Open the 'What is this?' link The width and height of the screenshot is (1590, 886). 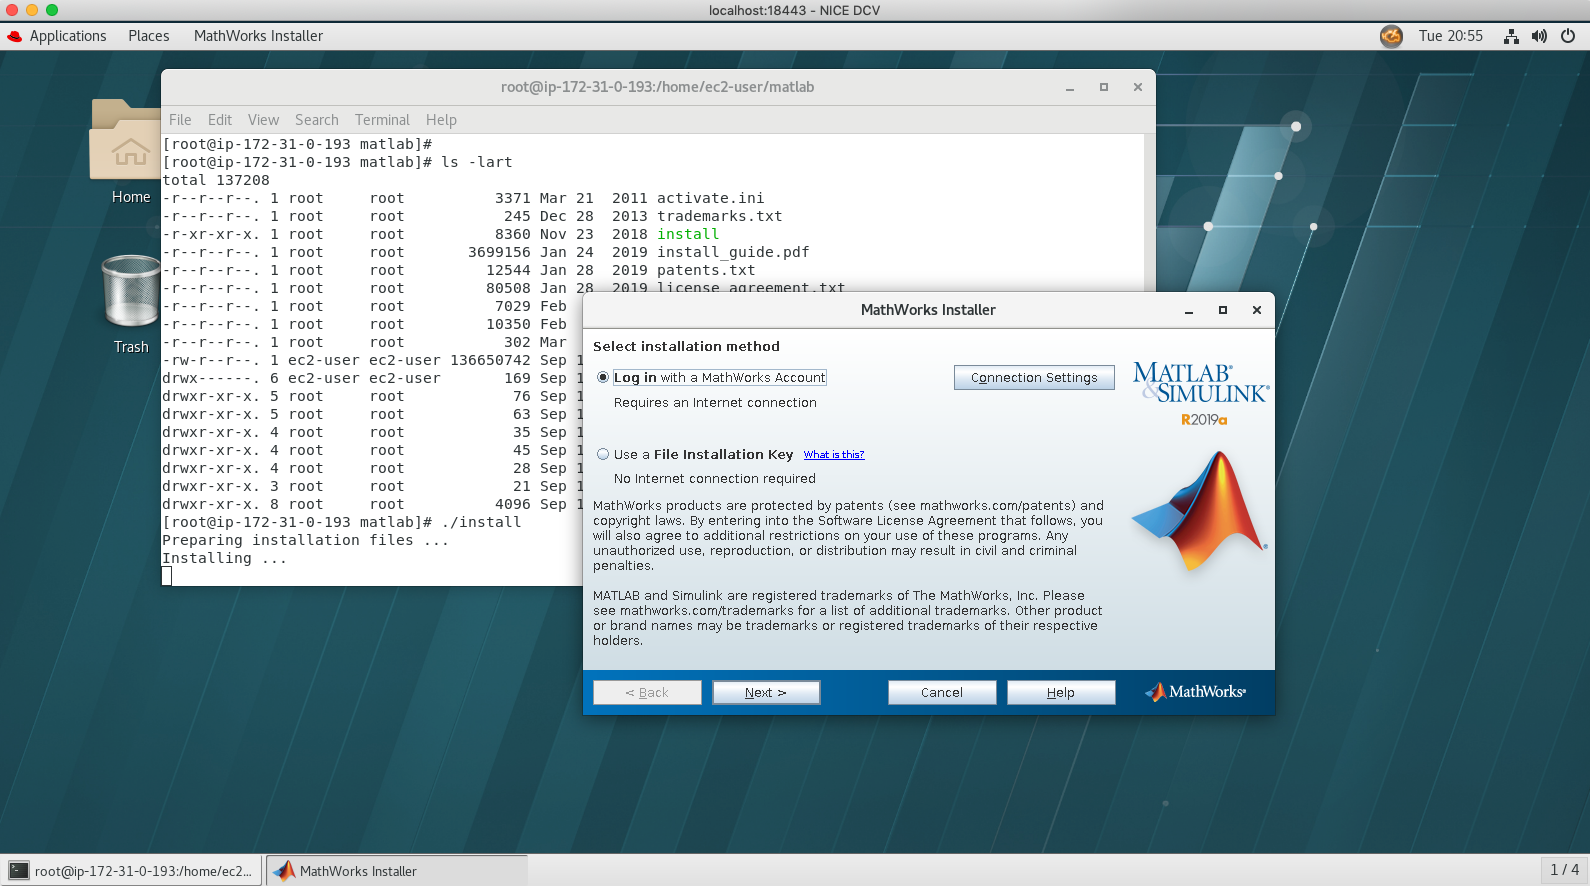834,455
